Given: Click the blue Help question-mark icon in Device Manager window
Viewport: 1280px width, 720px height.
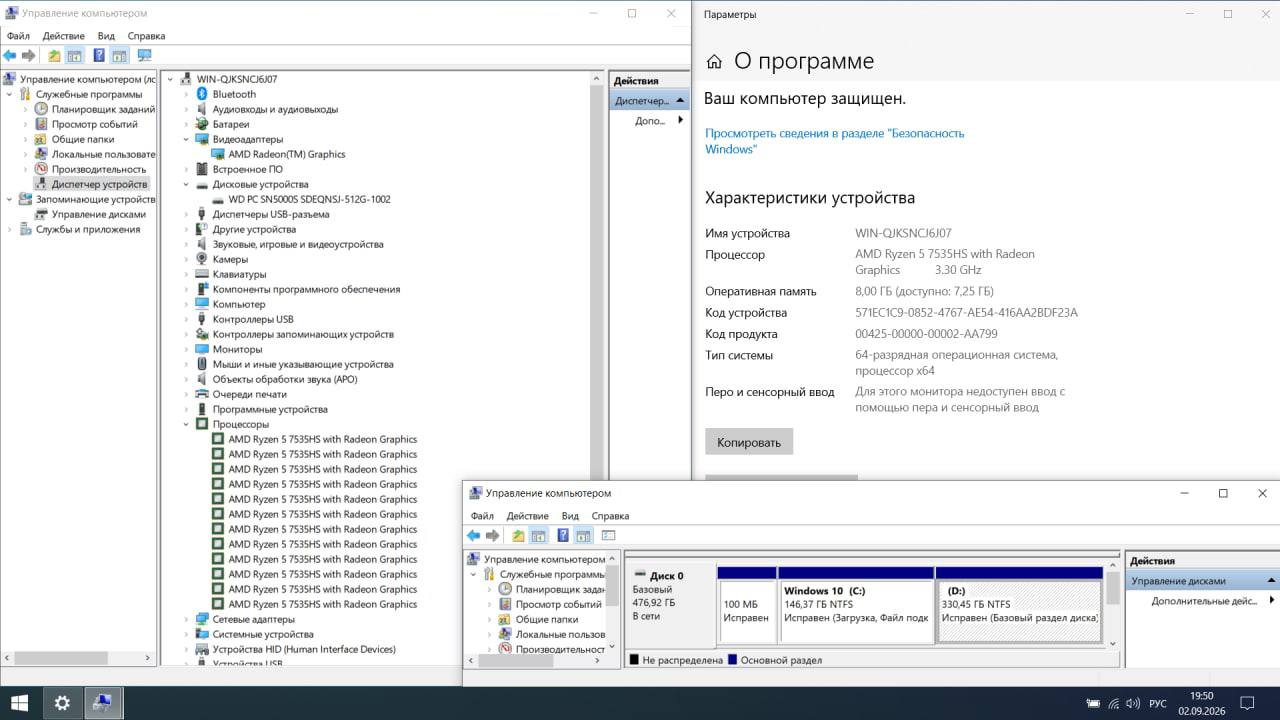Looking at the screenshot, I should pyautogui.click(x=99, y=56).
